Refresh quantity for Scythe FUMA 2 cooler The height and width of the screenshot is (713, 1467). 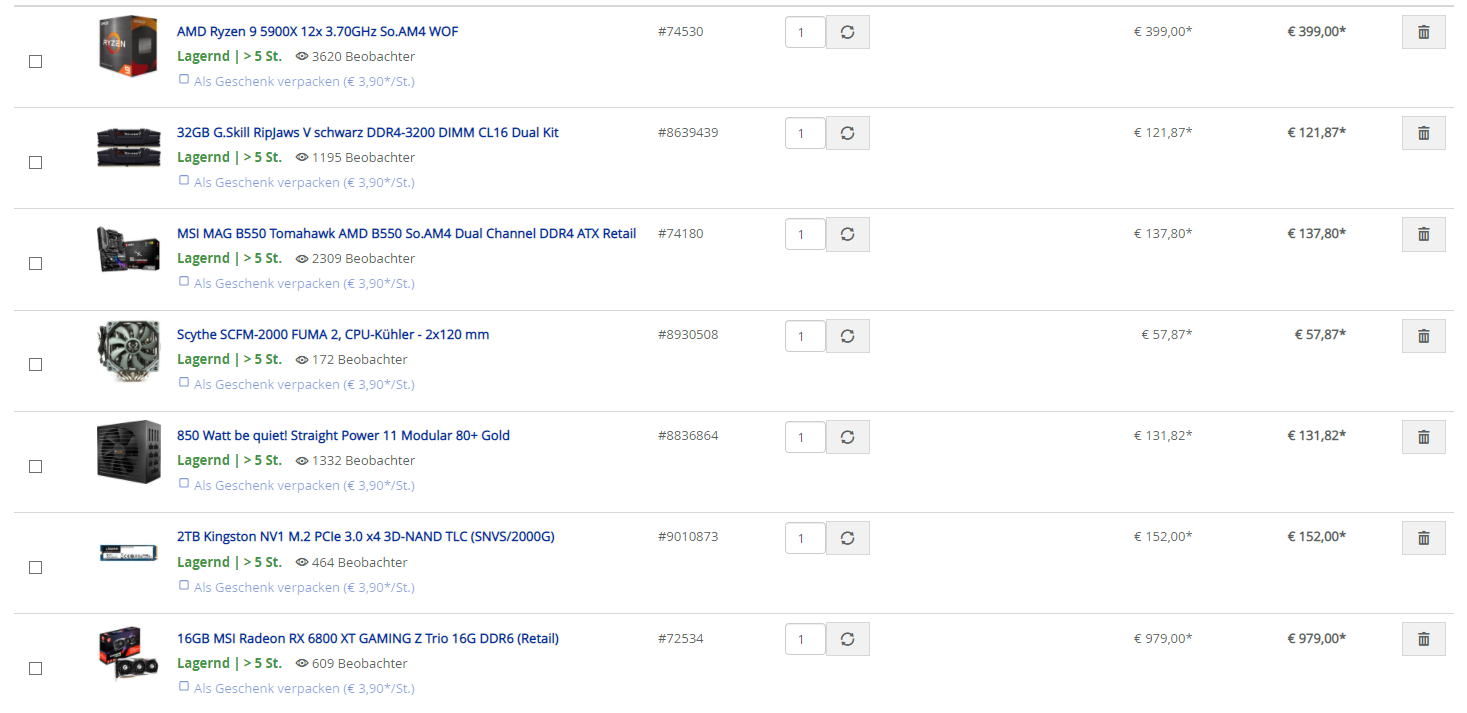coord(847,336)
